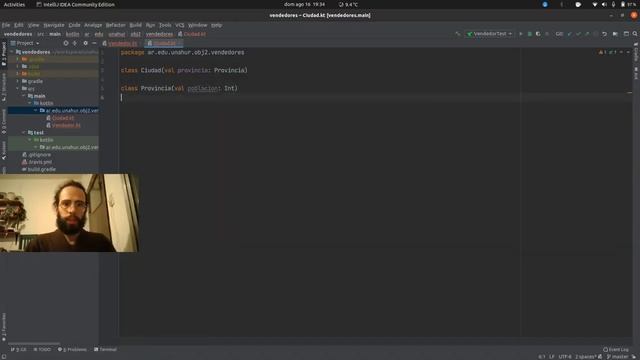Click the UTF-8 encoding in status bar
Viewport: 640px width, 360px height.
565,357
